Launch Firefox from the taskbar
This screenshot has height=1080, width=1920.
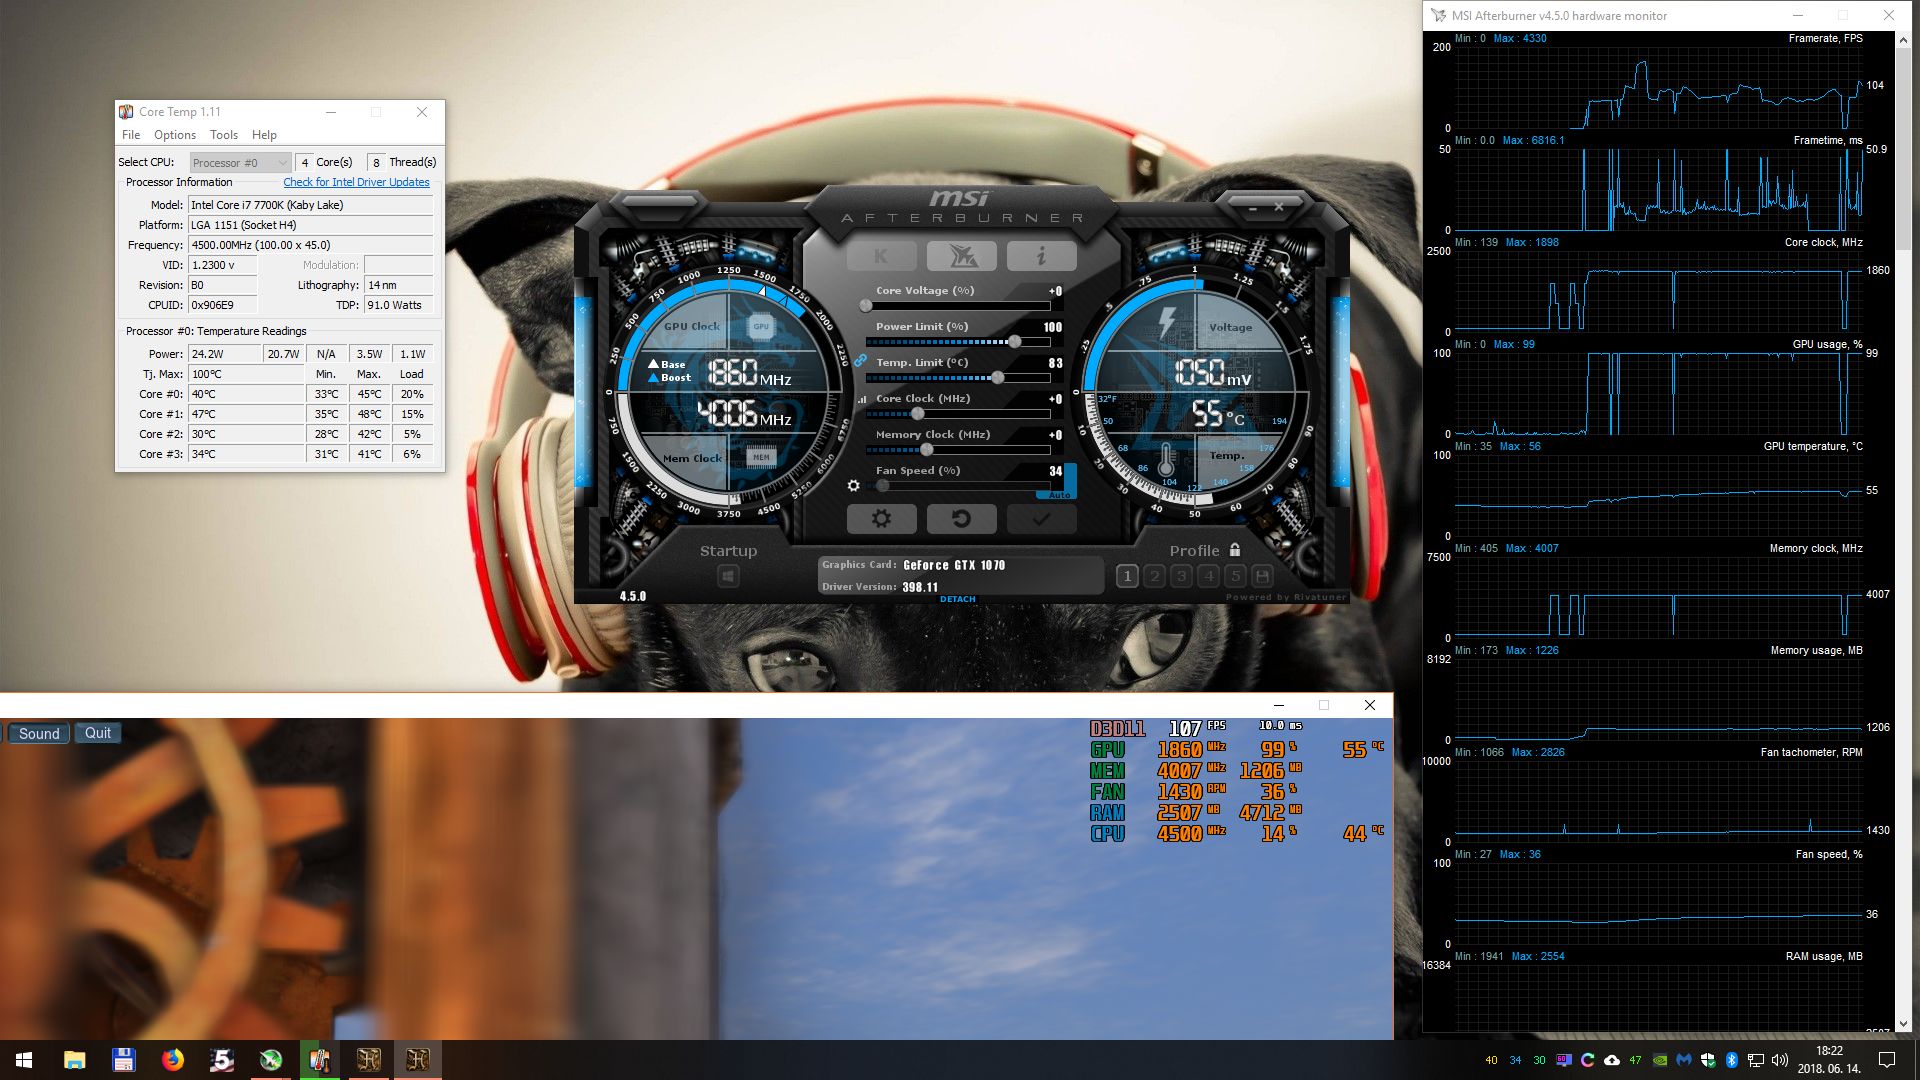coord(172,1060)
